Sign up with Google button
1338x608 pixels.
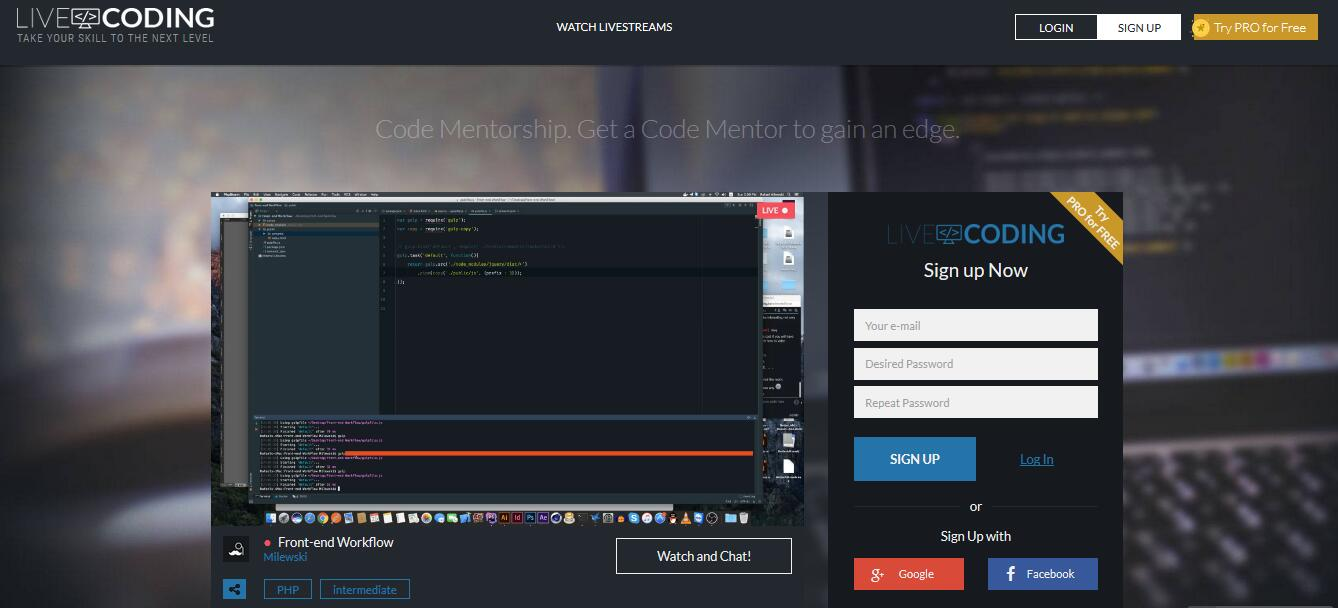tap(909, 574)
